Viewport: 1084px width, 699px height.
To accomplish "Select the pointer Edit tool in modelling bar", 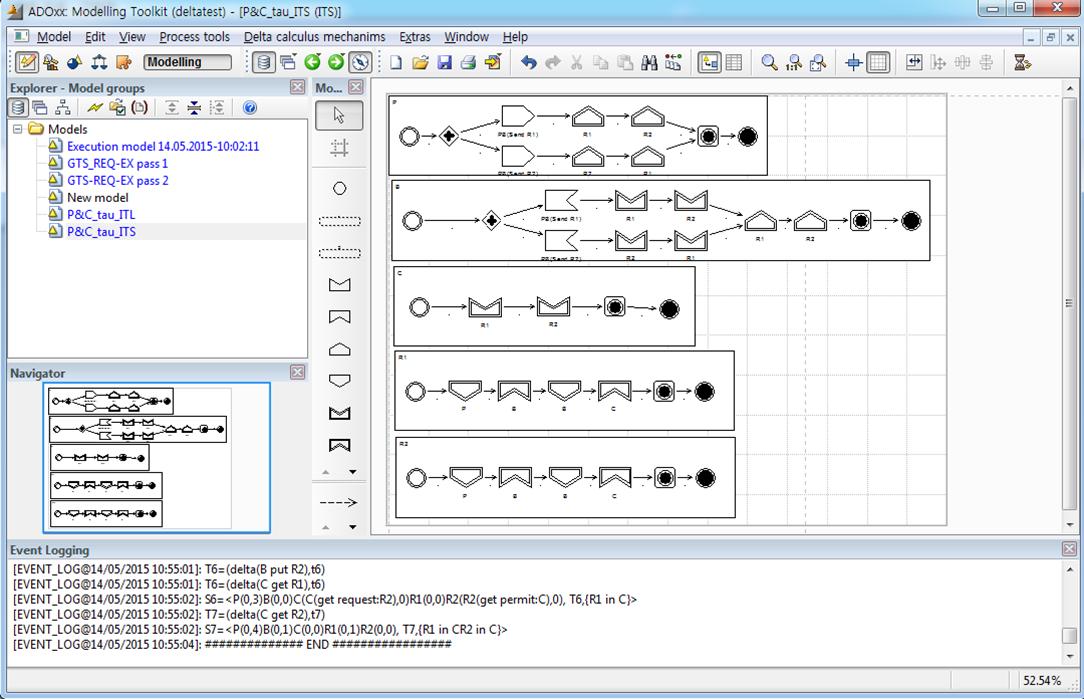I will 339,115.
